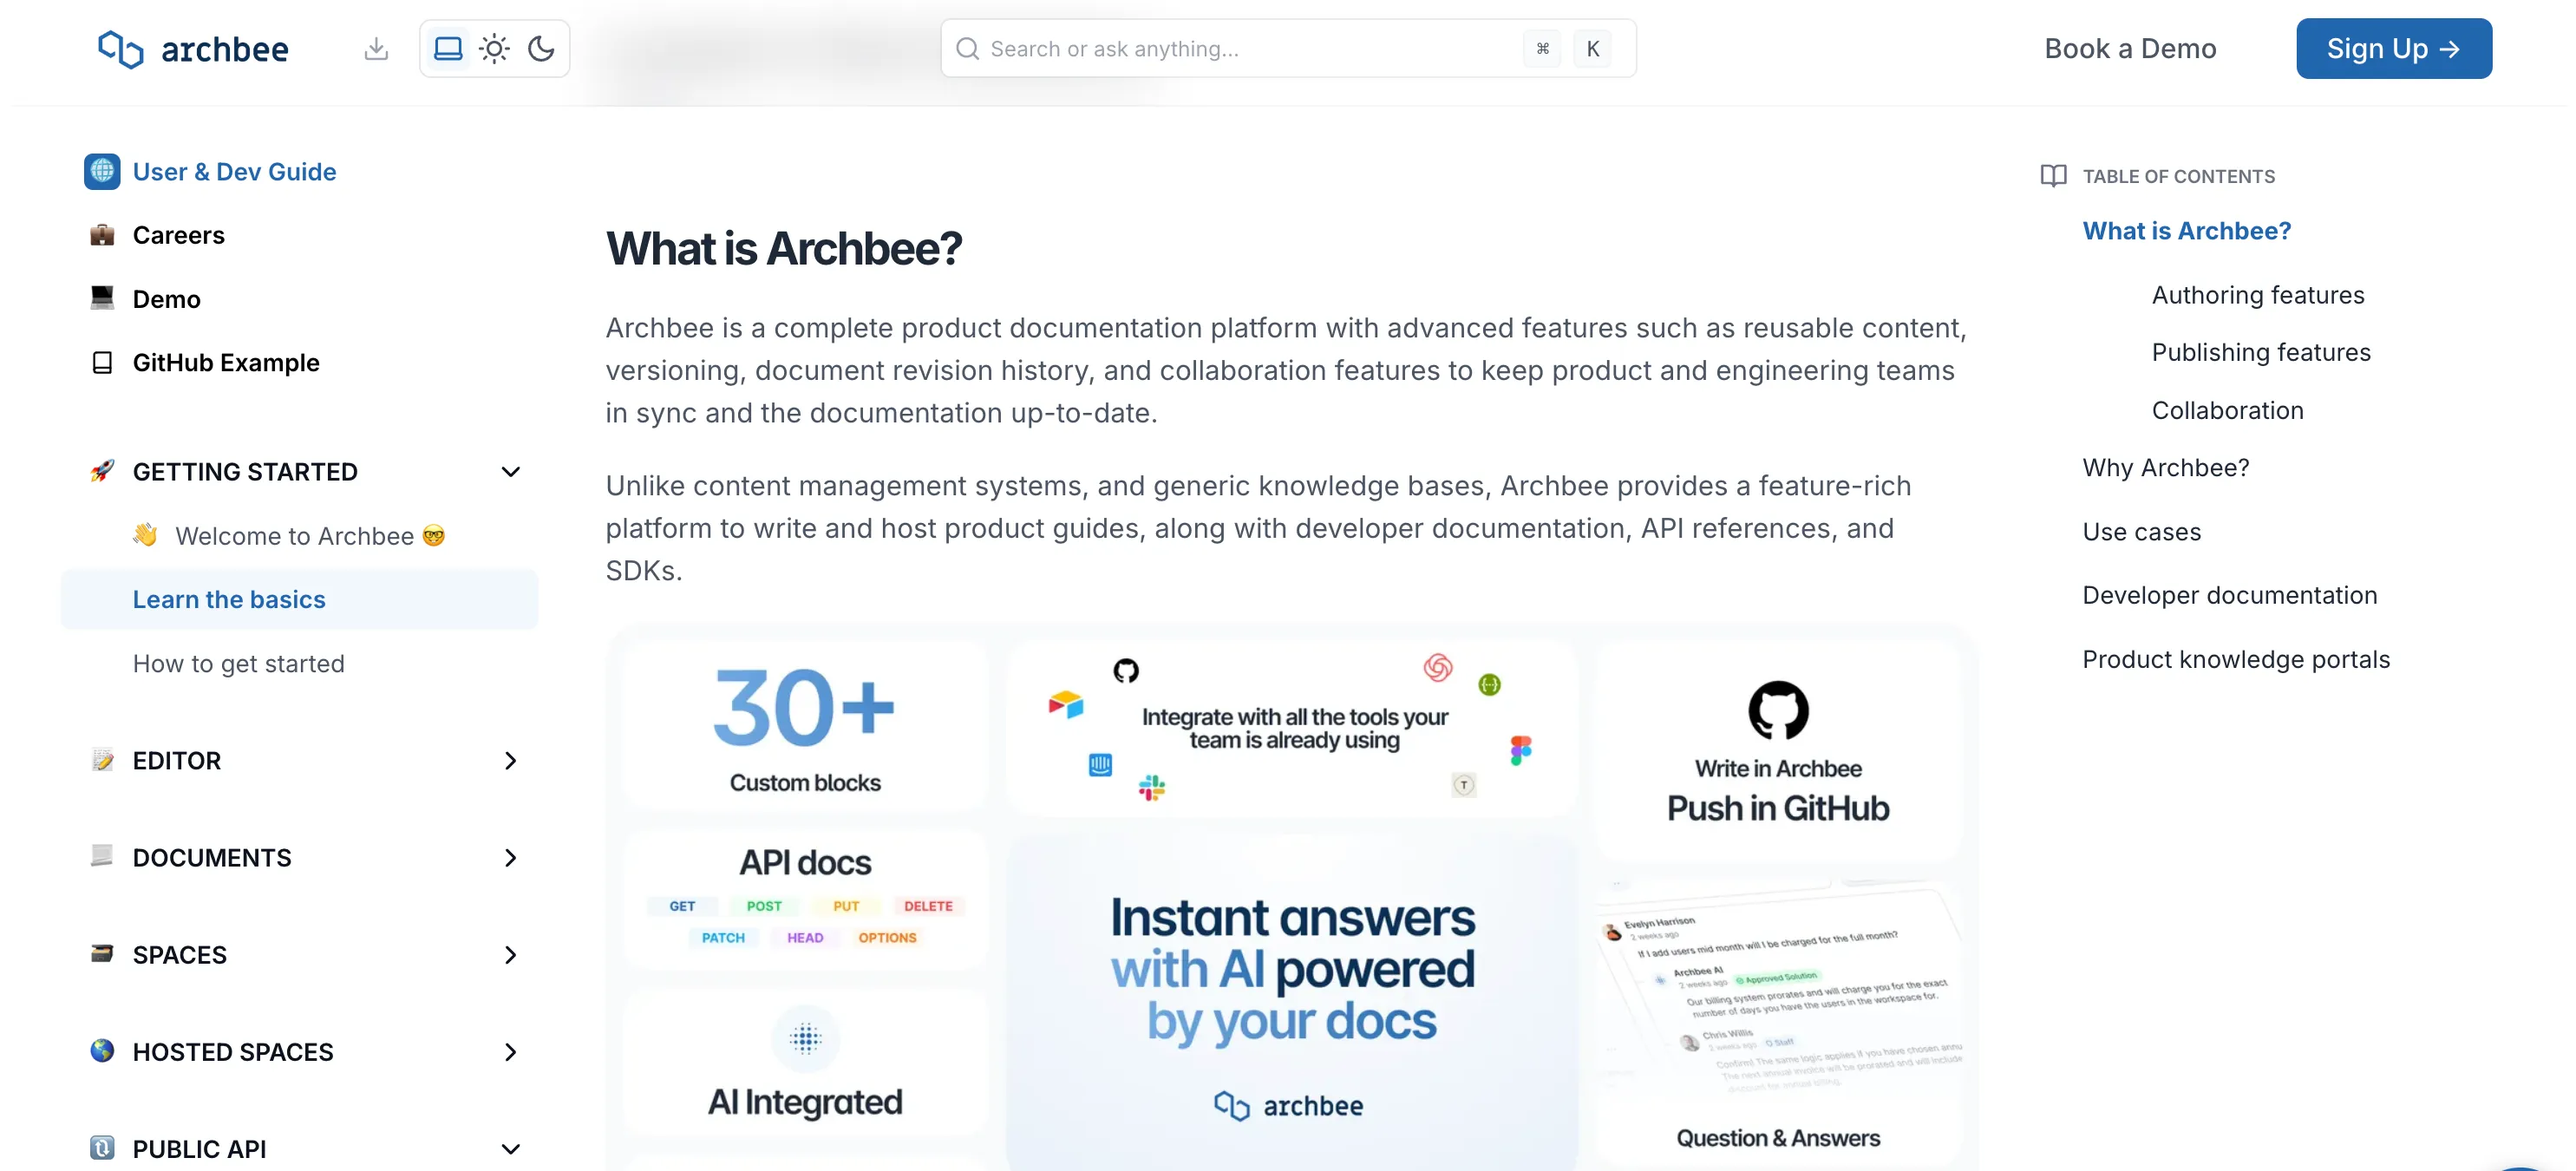Click the search magnifier icon
This screenshot has height=1171, width=2576.
967,49
